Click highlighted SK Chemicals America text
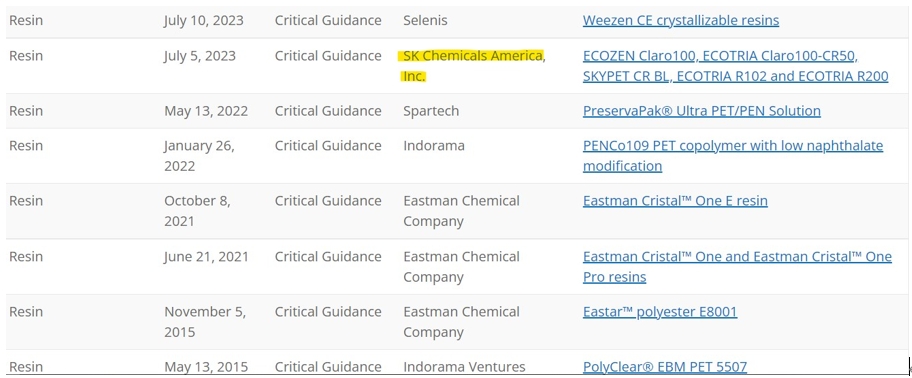This screenshot has width=912, height=378. (x=472, y=66)
